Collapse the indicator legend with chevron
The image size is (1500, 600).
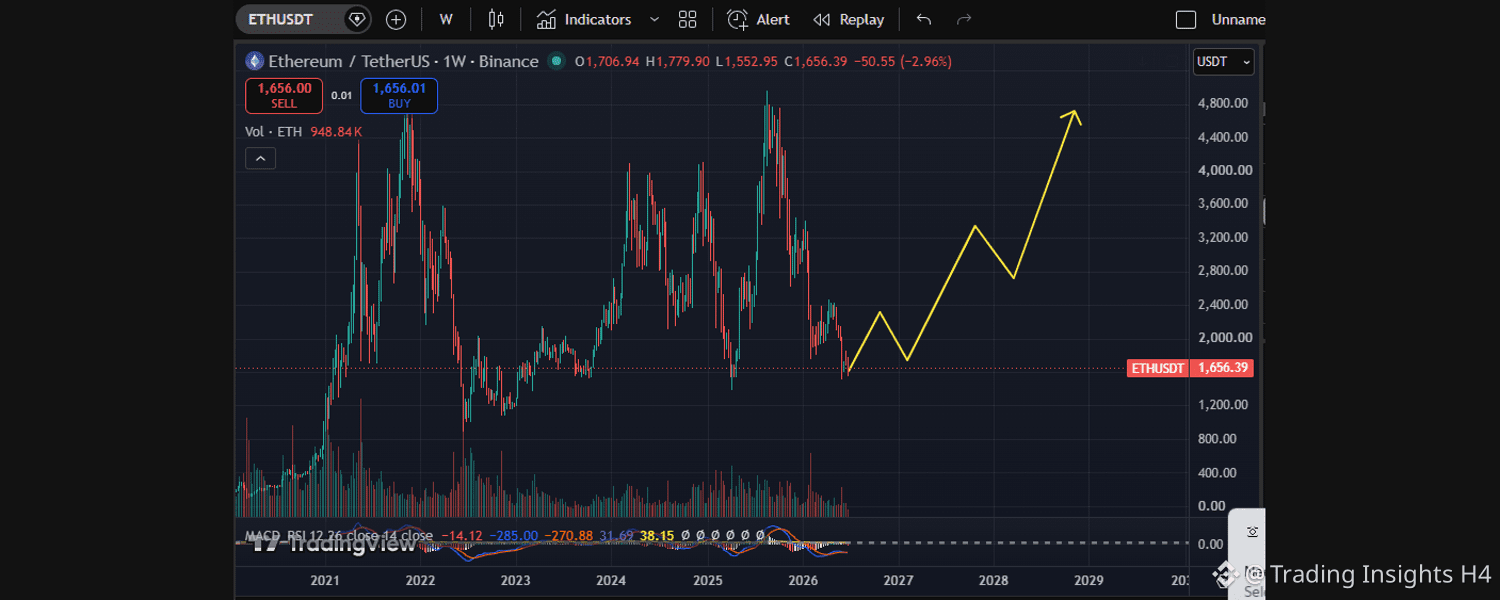(260, 158)
